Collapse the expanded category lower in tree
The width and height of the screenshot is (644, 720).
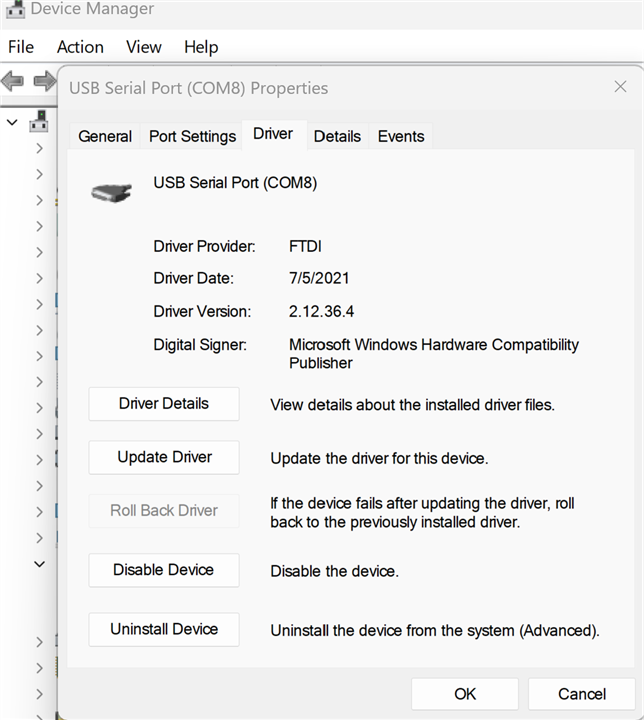pyautogui.click(x=39, y=564)
